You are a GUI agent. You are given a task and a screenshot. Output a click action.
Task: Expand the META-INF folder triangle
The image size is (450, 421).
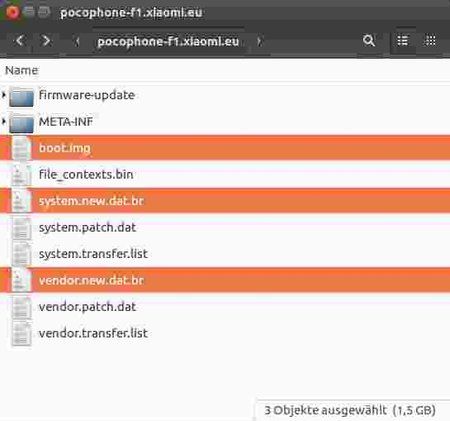tap(4, 121)
